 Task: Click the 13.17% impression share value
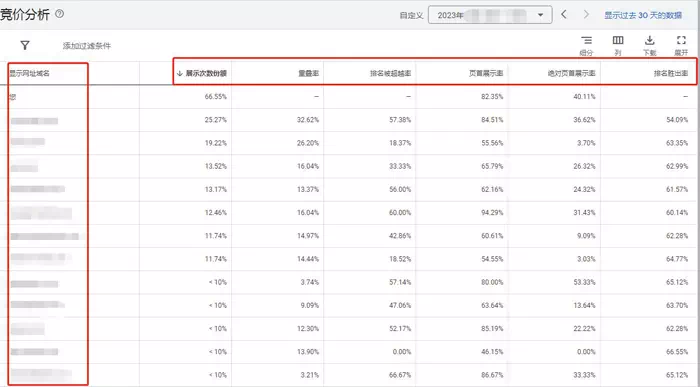click(216, 189)
